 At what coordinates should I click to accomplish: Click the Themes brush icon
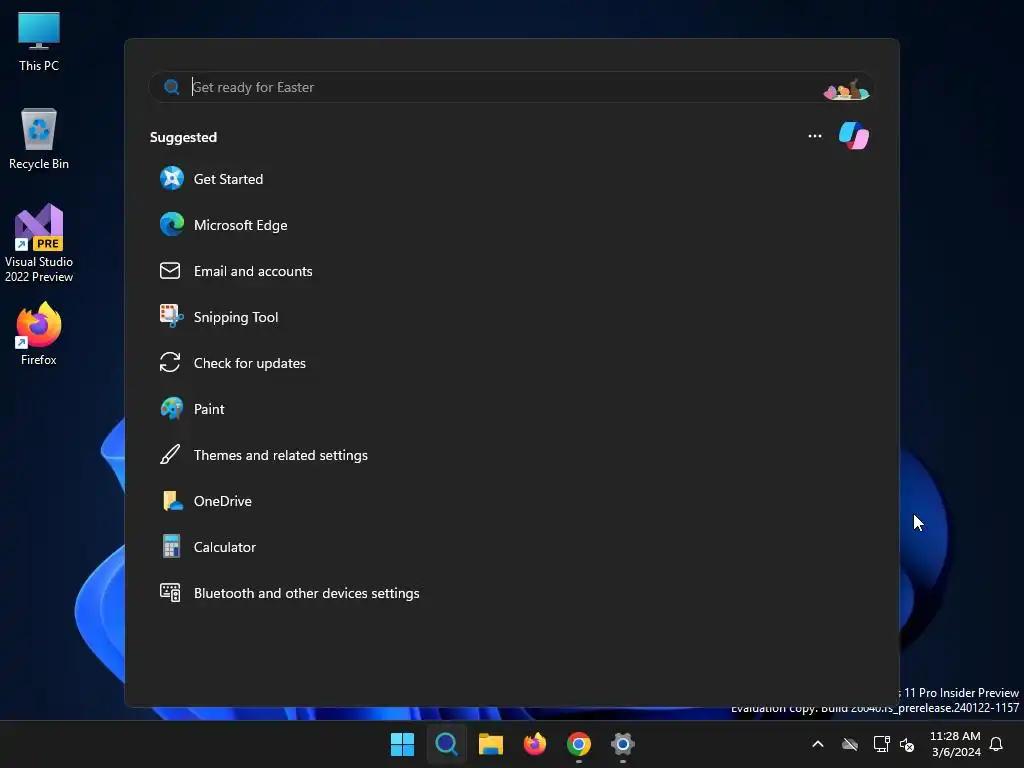click(x=170, y=455)
